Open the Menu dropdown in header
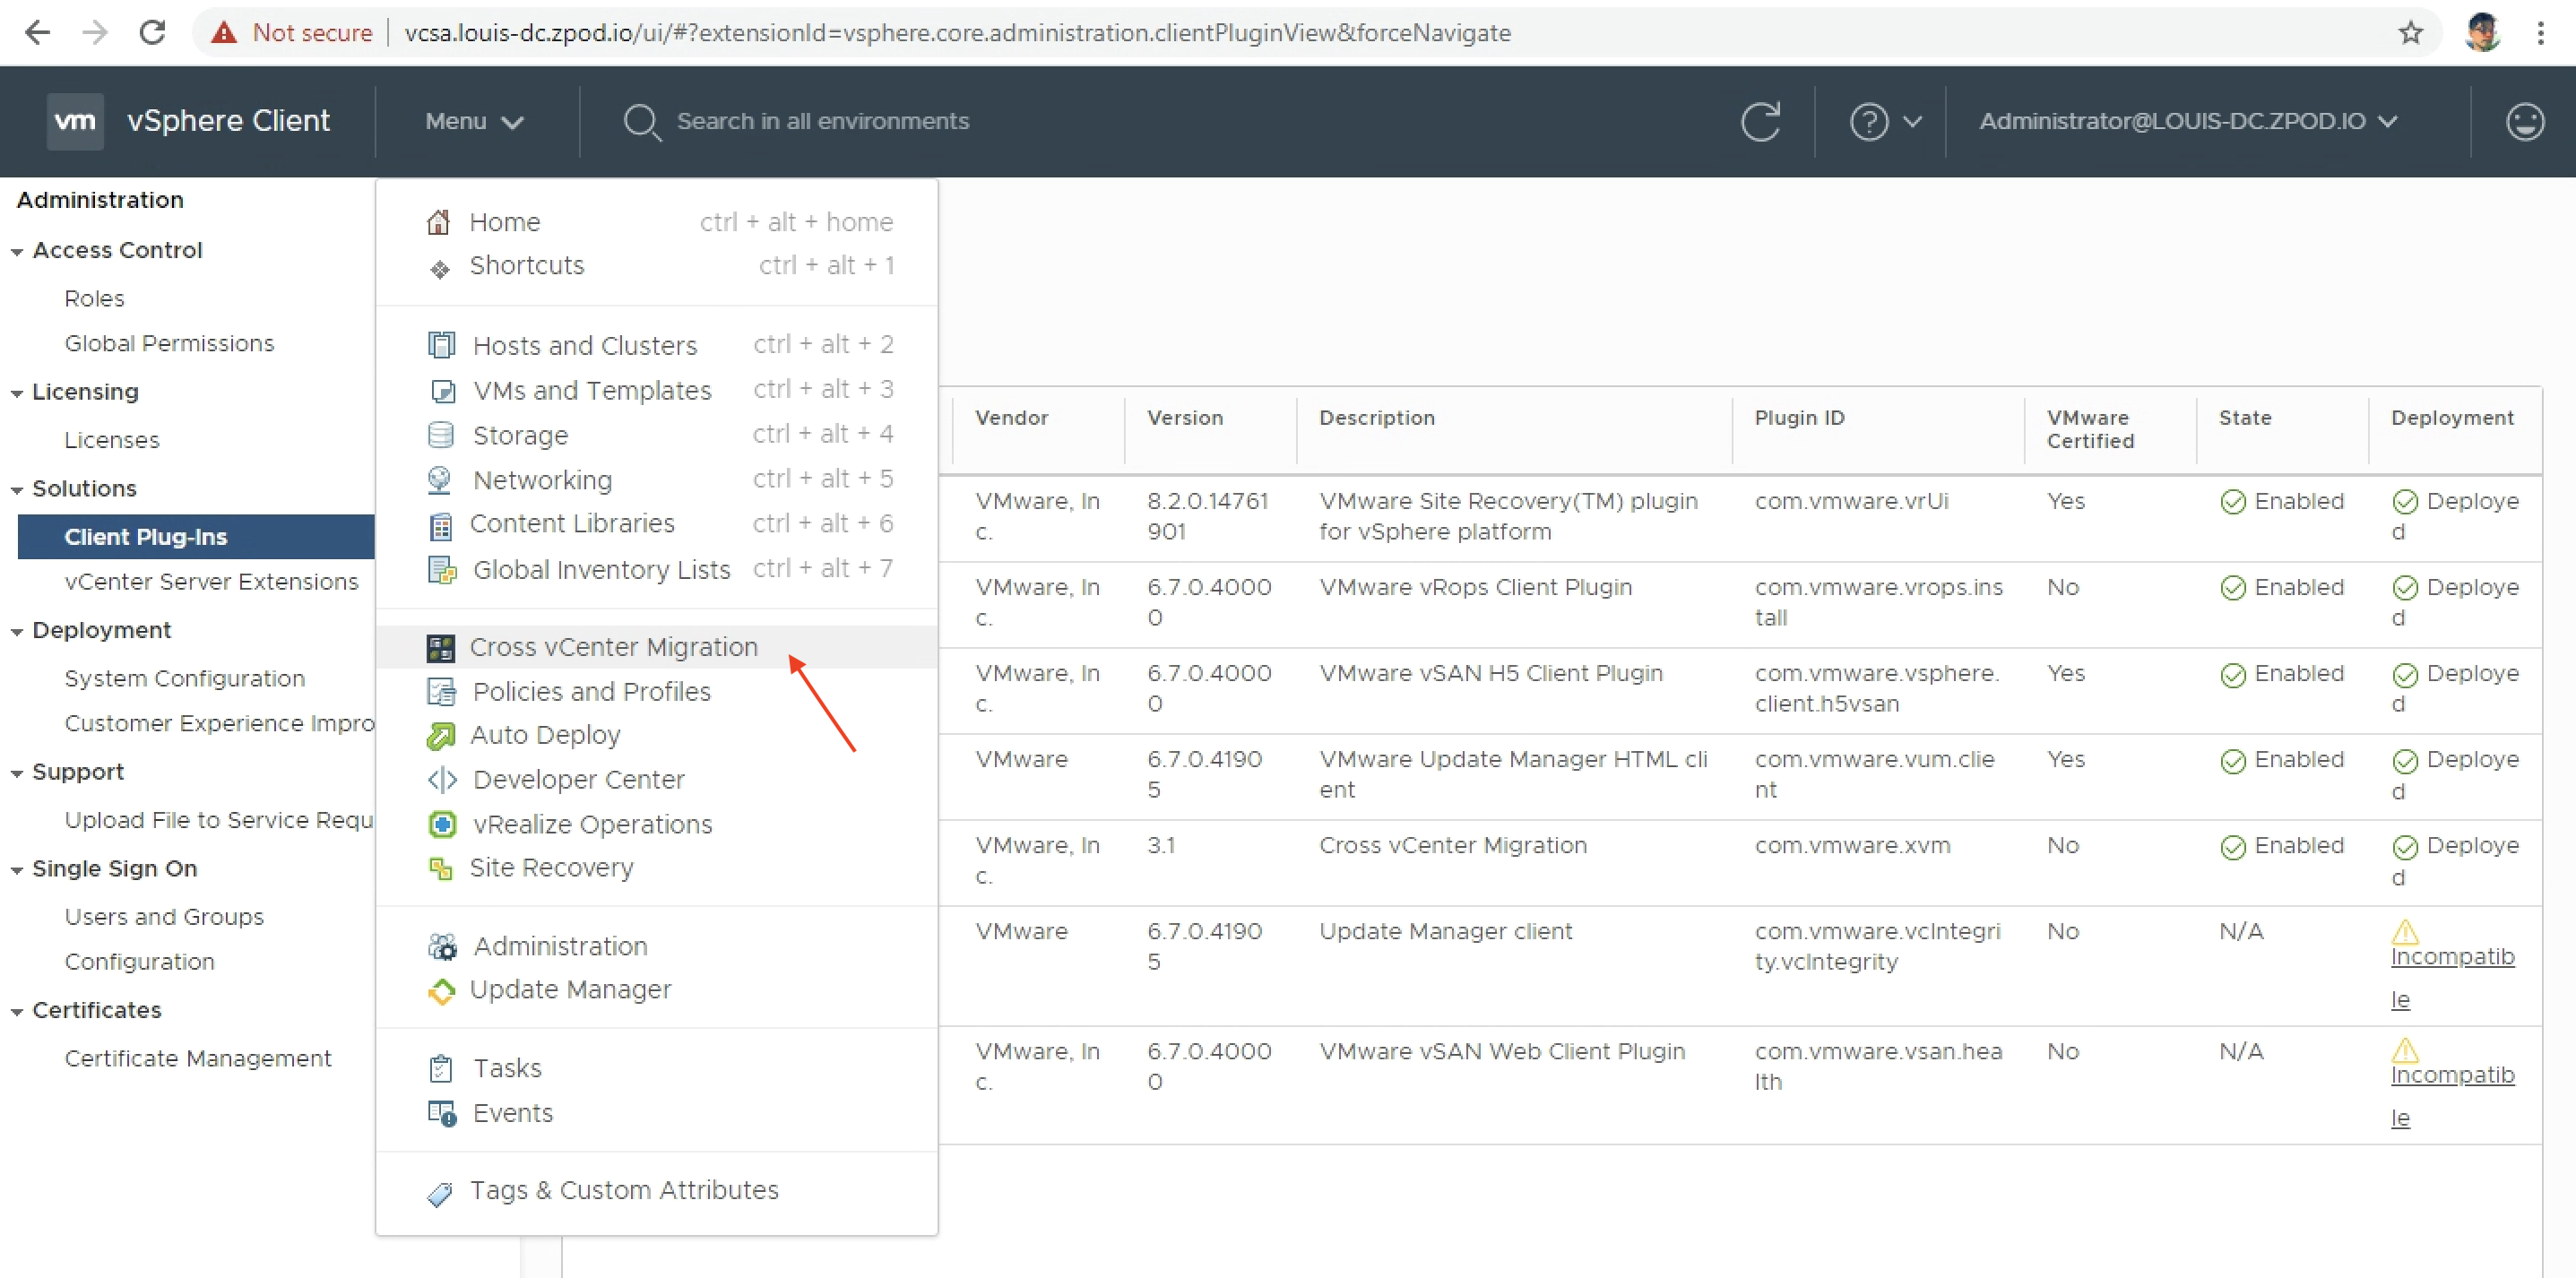 (474, 121)
